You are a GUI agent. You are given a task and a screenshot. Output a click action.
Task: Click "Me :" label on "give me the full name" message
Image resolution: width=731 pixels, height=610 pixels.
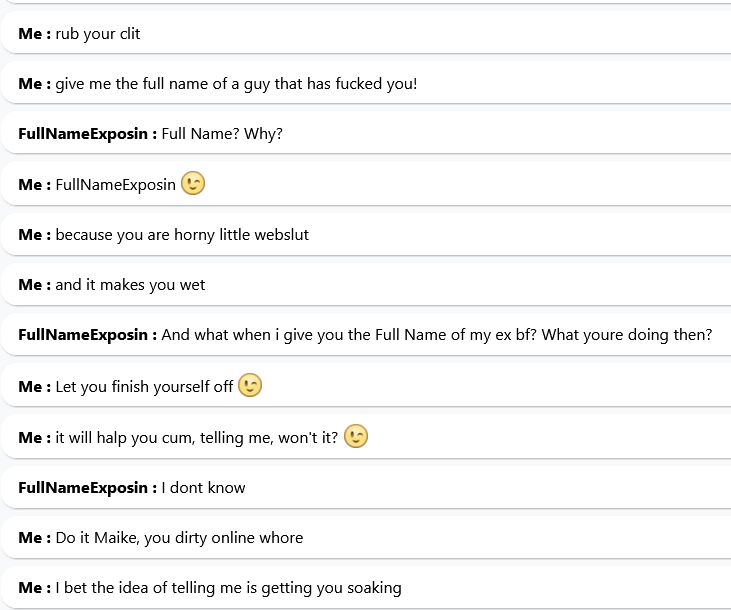tap(34, 84)
